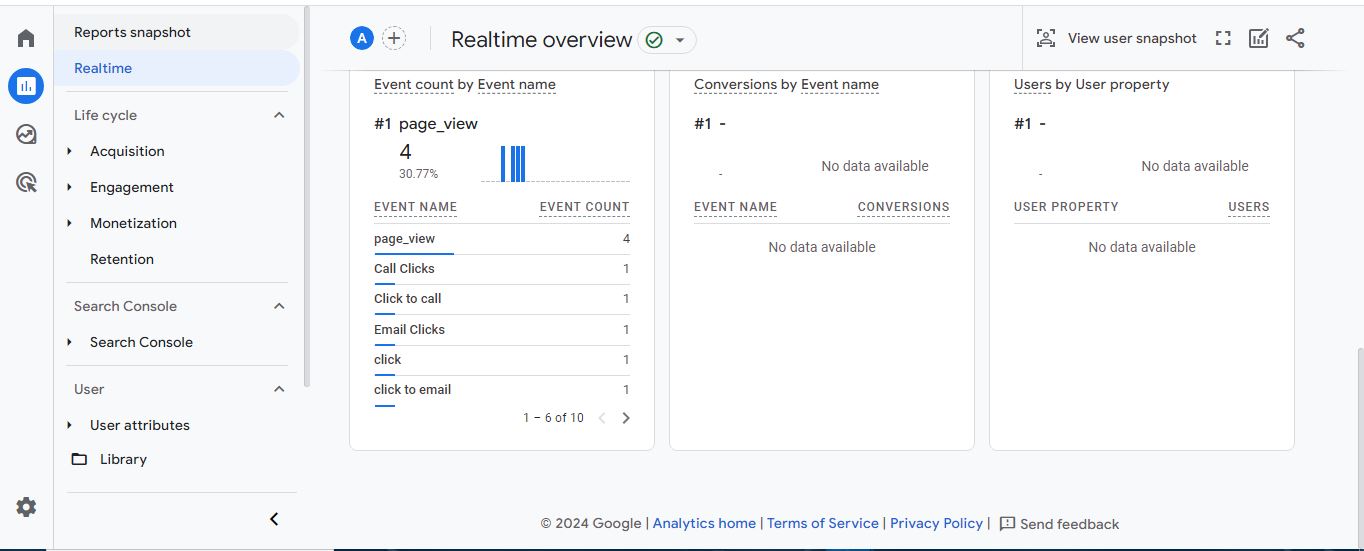
Task: Open the Privacy Policy link
Action: point(936,523)
